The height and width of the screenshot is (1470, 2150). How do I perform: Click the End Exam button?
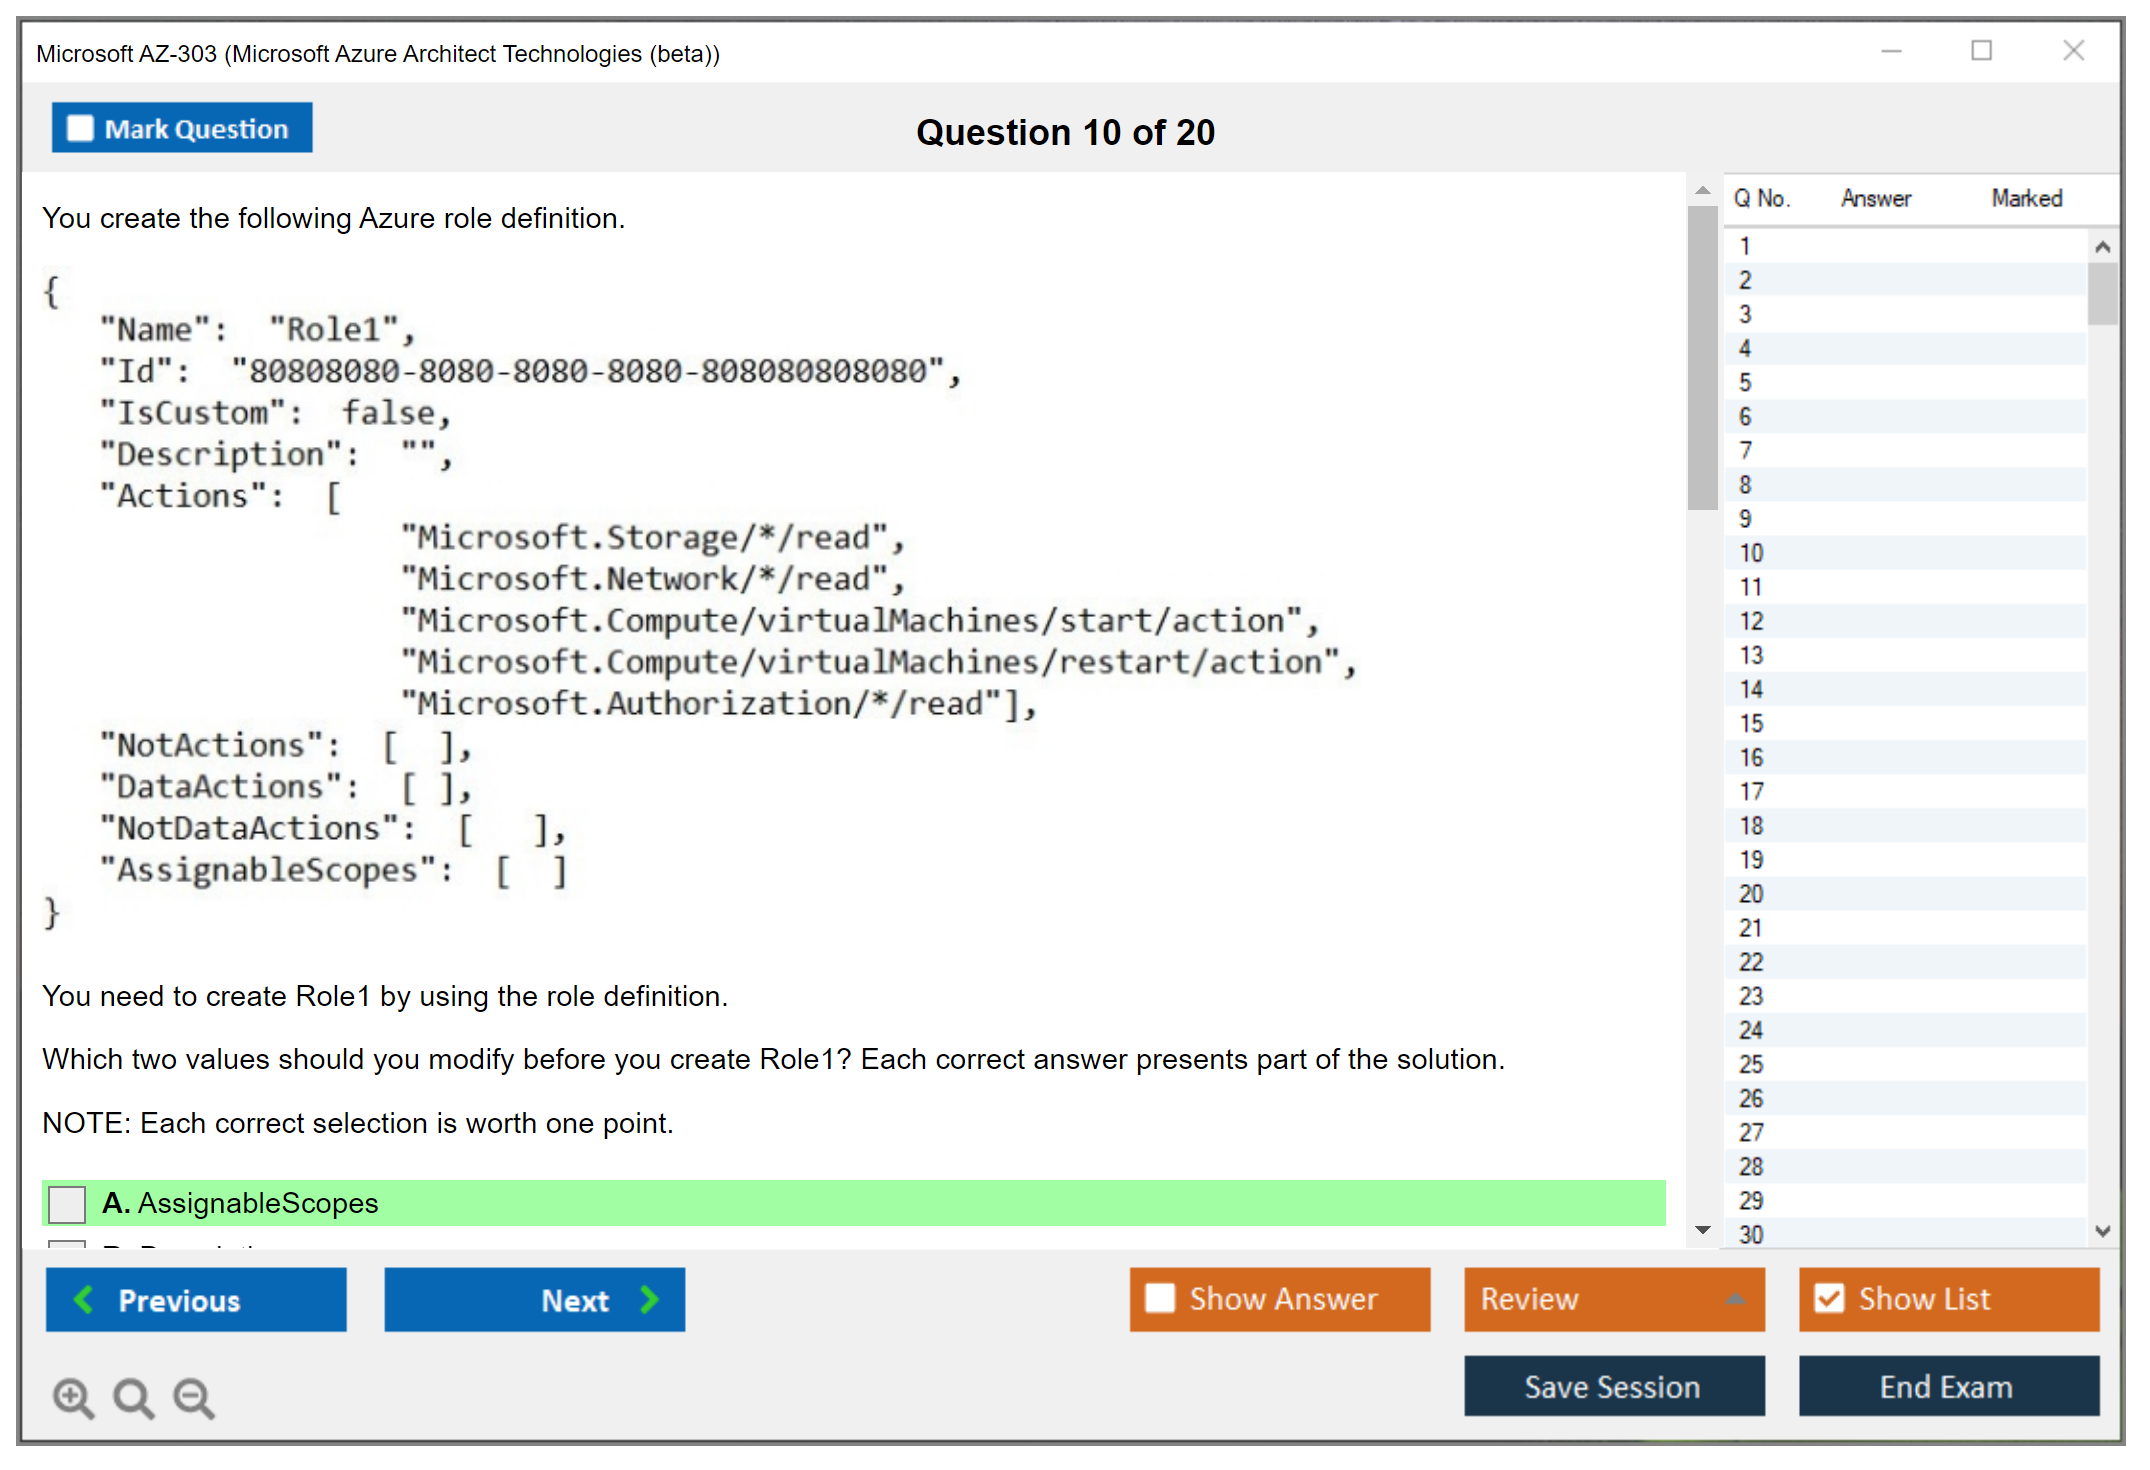click(x=1947, y=1386)
